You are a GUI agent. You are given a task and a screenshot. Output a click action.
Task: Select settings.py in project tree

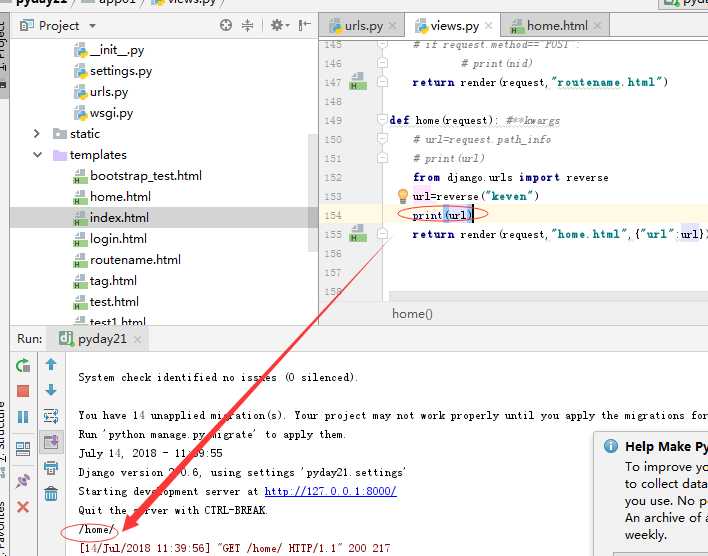[x=113, y=70]
